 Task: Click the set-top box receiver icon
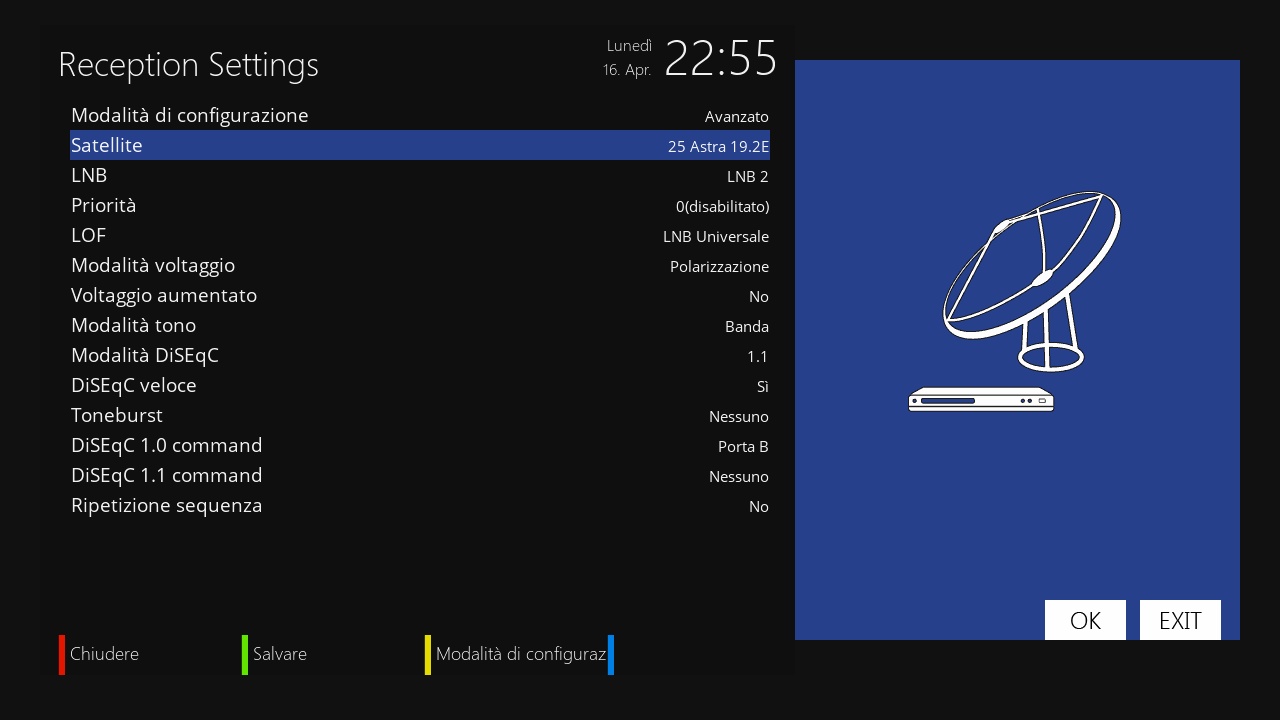click(x=981, y=400)
